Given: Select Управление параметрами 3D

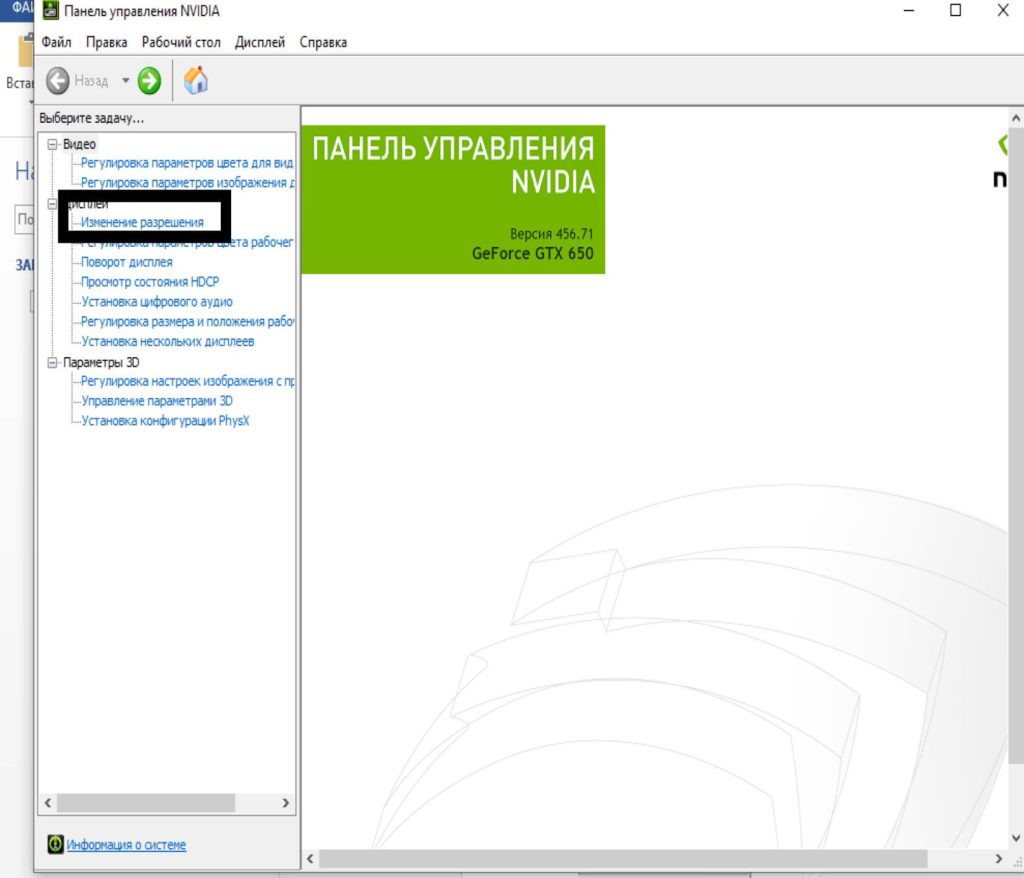Looking at the screenshot, I should (x=157, y=401).
